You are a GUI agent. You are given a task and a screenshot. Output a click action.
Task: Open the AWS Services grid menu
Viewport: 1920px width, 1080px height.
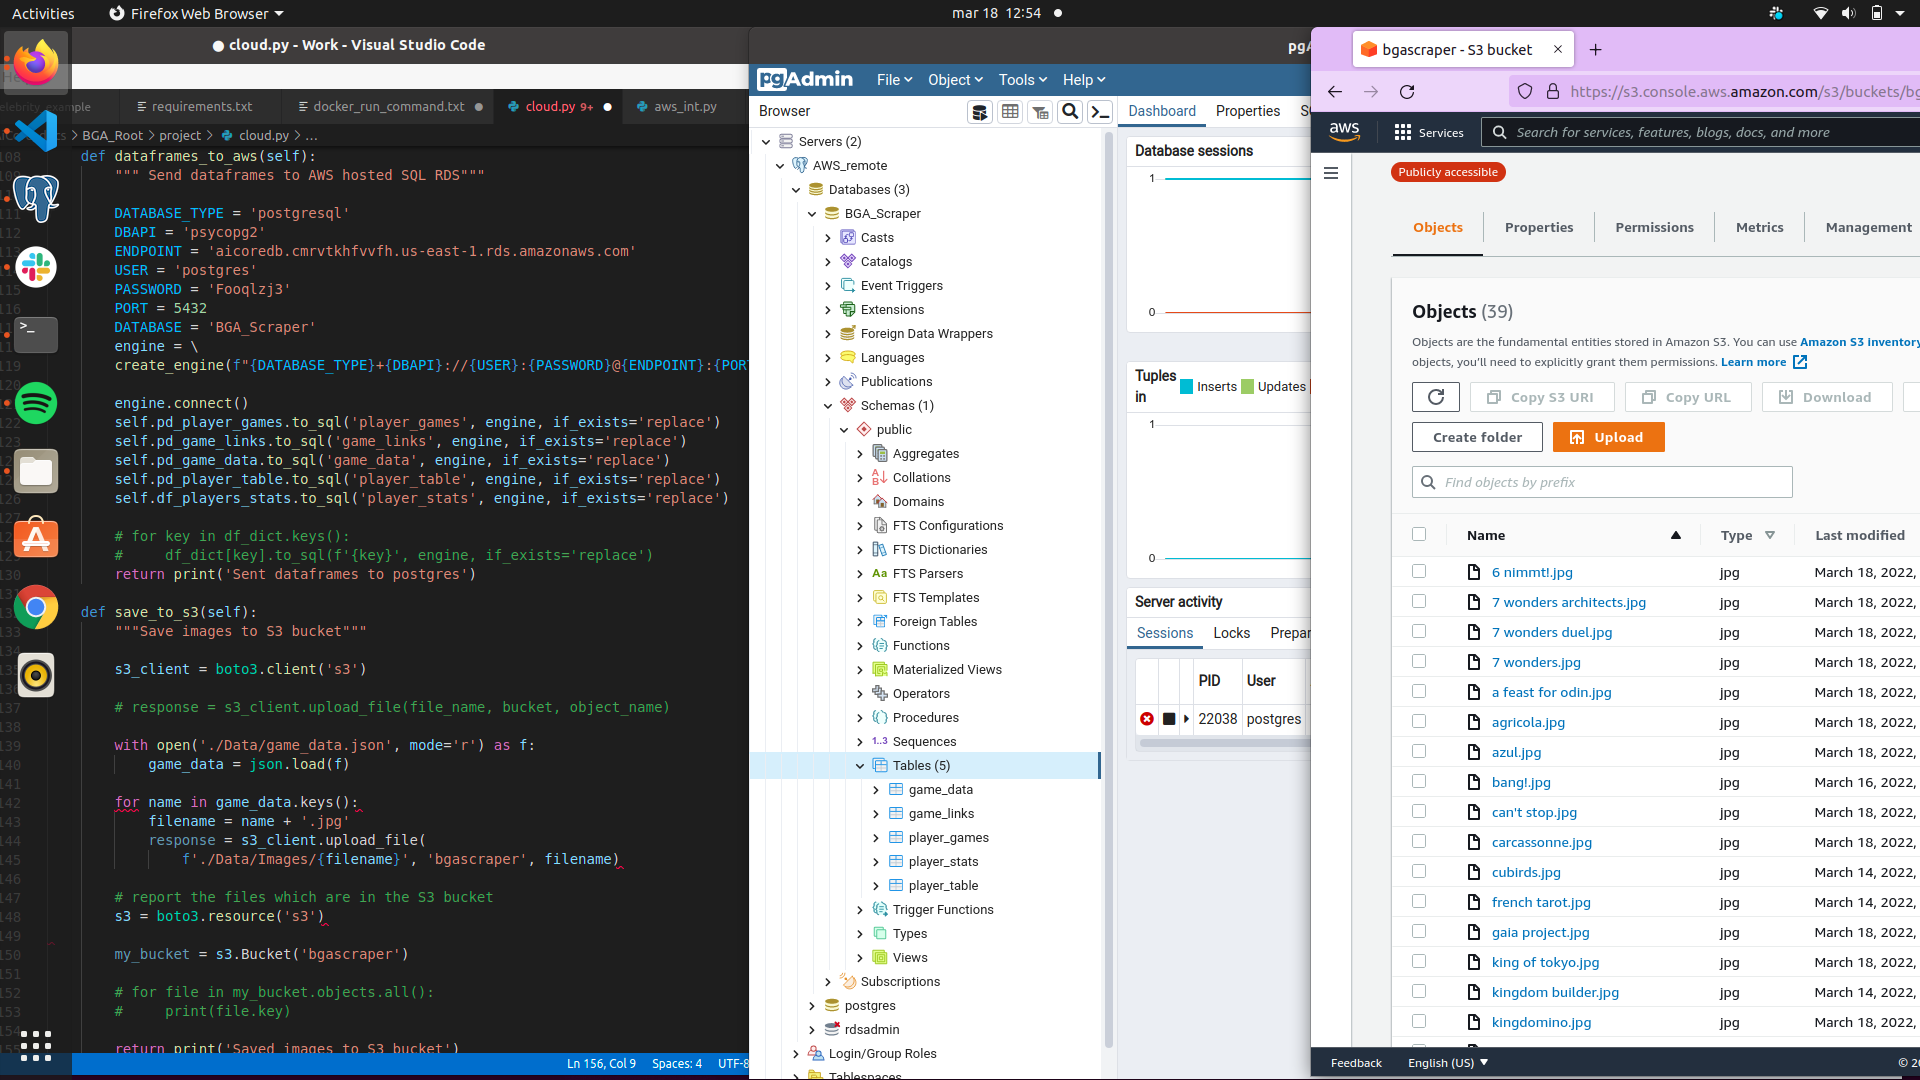click(x=1403, y=132)
